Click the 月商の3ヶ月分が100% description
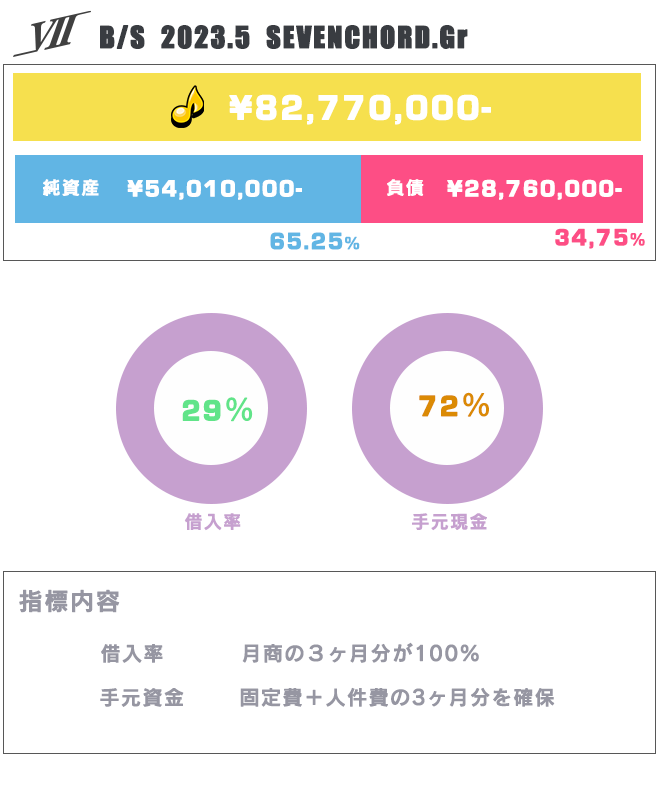 pos(361,654)
